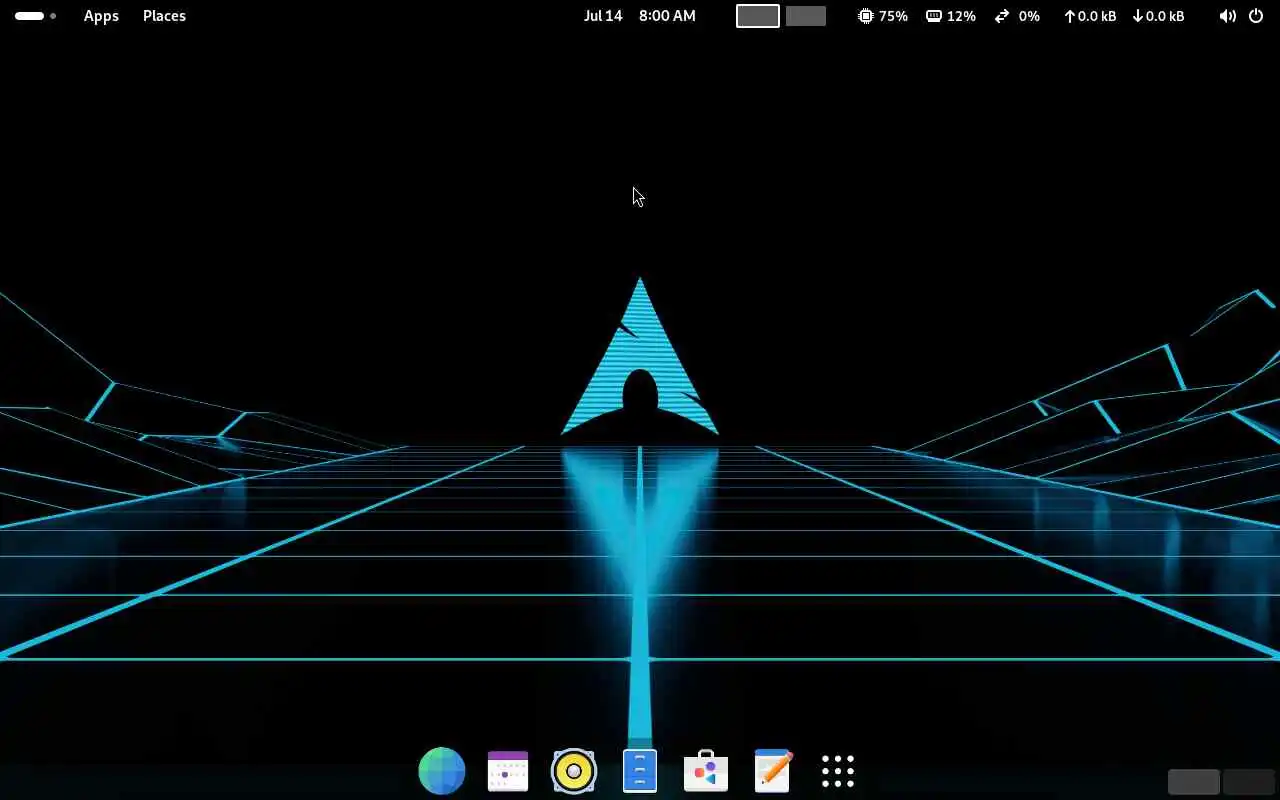This screenshot has height=800, width=1280.
Task: Switch to second workspace thumbnail in top bar
Action: [x=806, y=16]
